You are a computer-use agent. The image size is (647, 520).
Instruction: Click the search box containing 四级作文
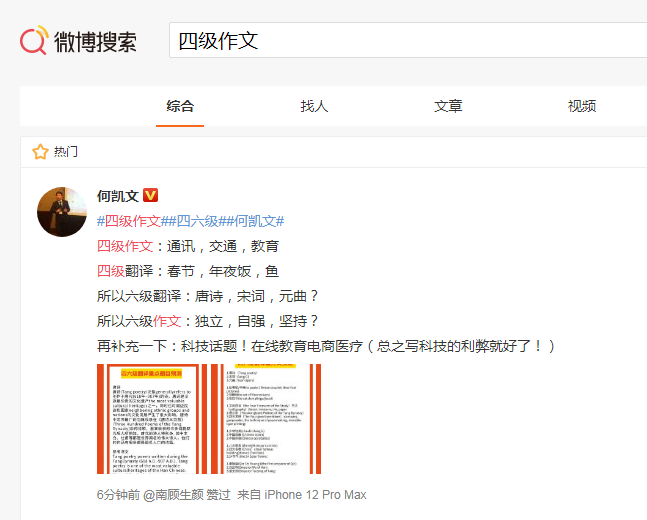tap(400, 41)
